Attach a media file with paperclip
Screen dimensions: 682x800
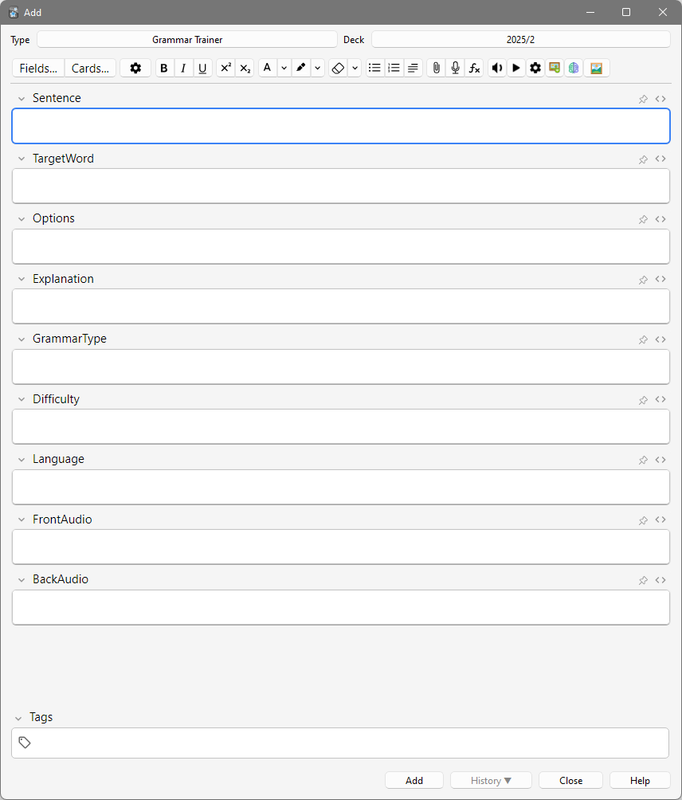click(x=436, y=68)
